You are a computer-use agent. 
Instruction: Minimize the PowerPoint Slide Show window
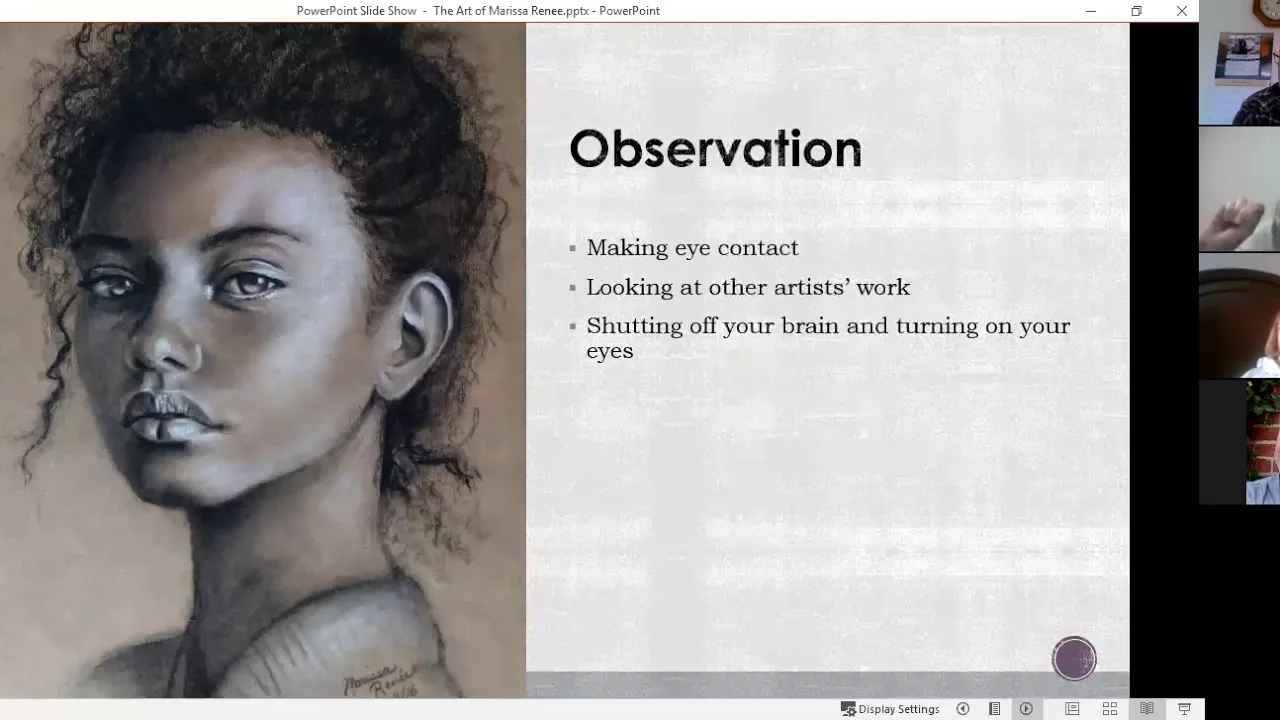(1091, 11)
